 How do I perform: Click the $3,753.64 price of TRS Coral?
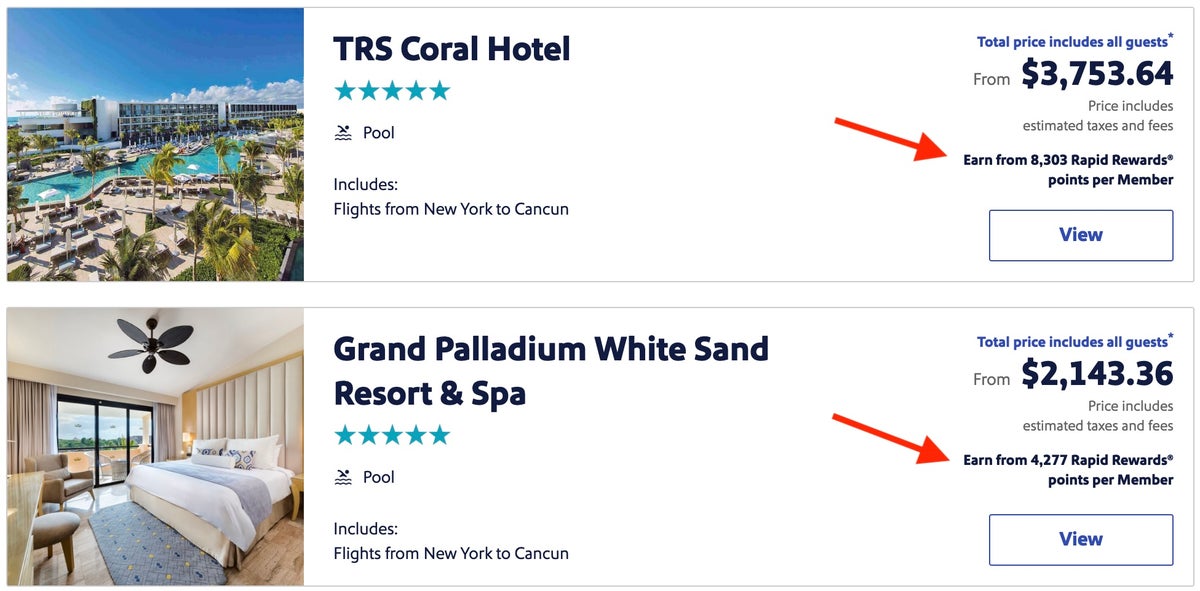(1096, 74)
